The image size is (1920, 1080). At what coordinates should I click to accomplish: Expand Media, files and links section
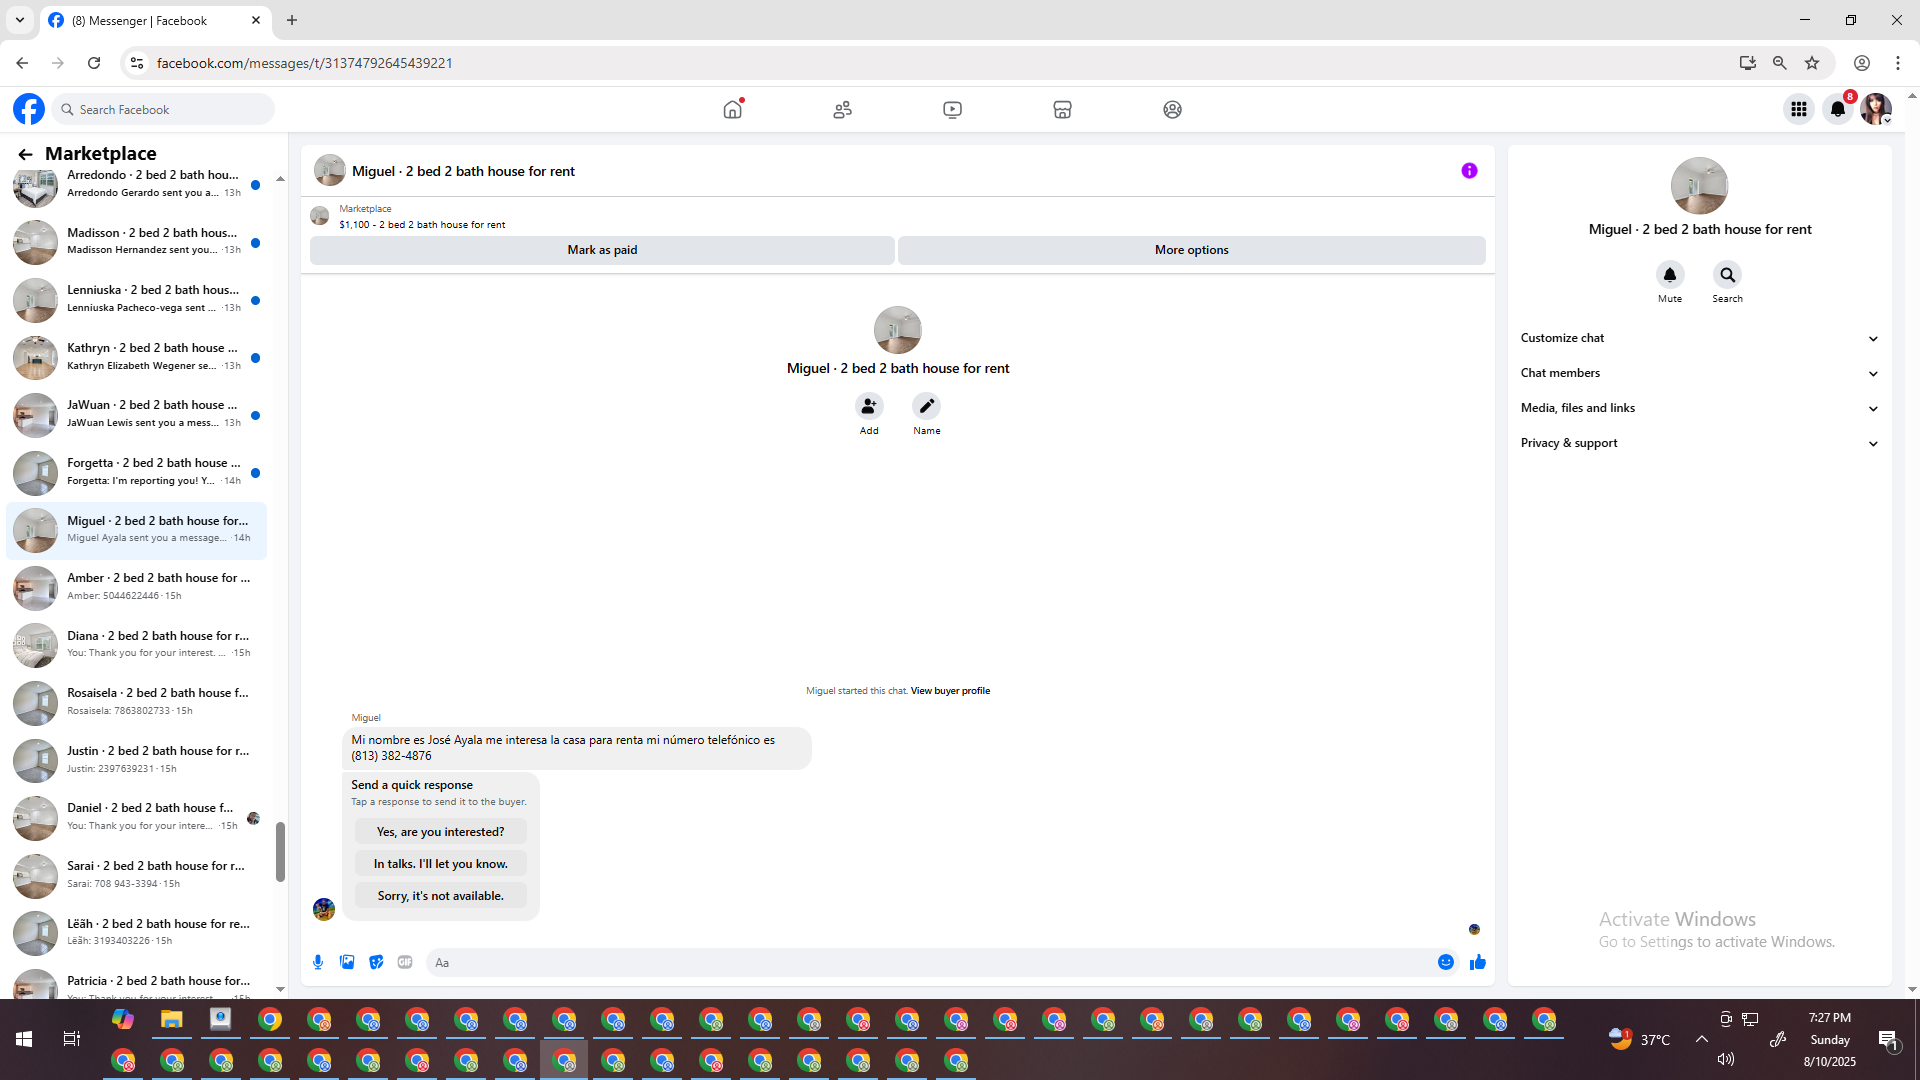pyautogui.click(x=1698, y=408)
